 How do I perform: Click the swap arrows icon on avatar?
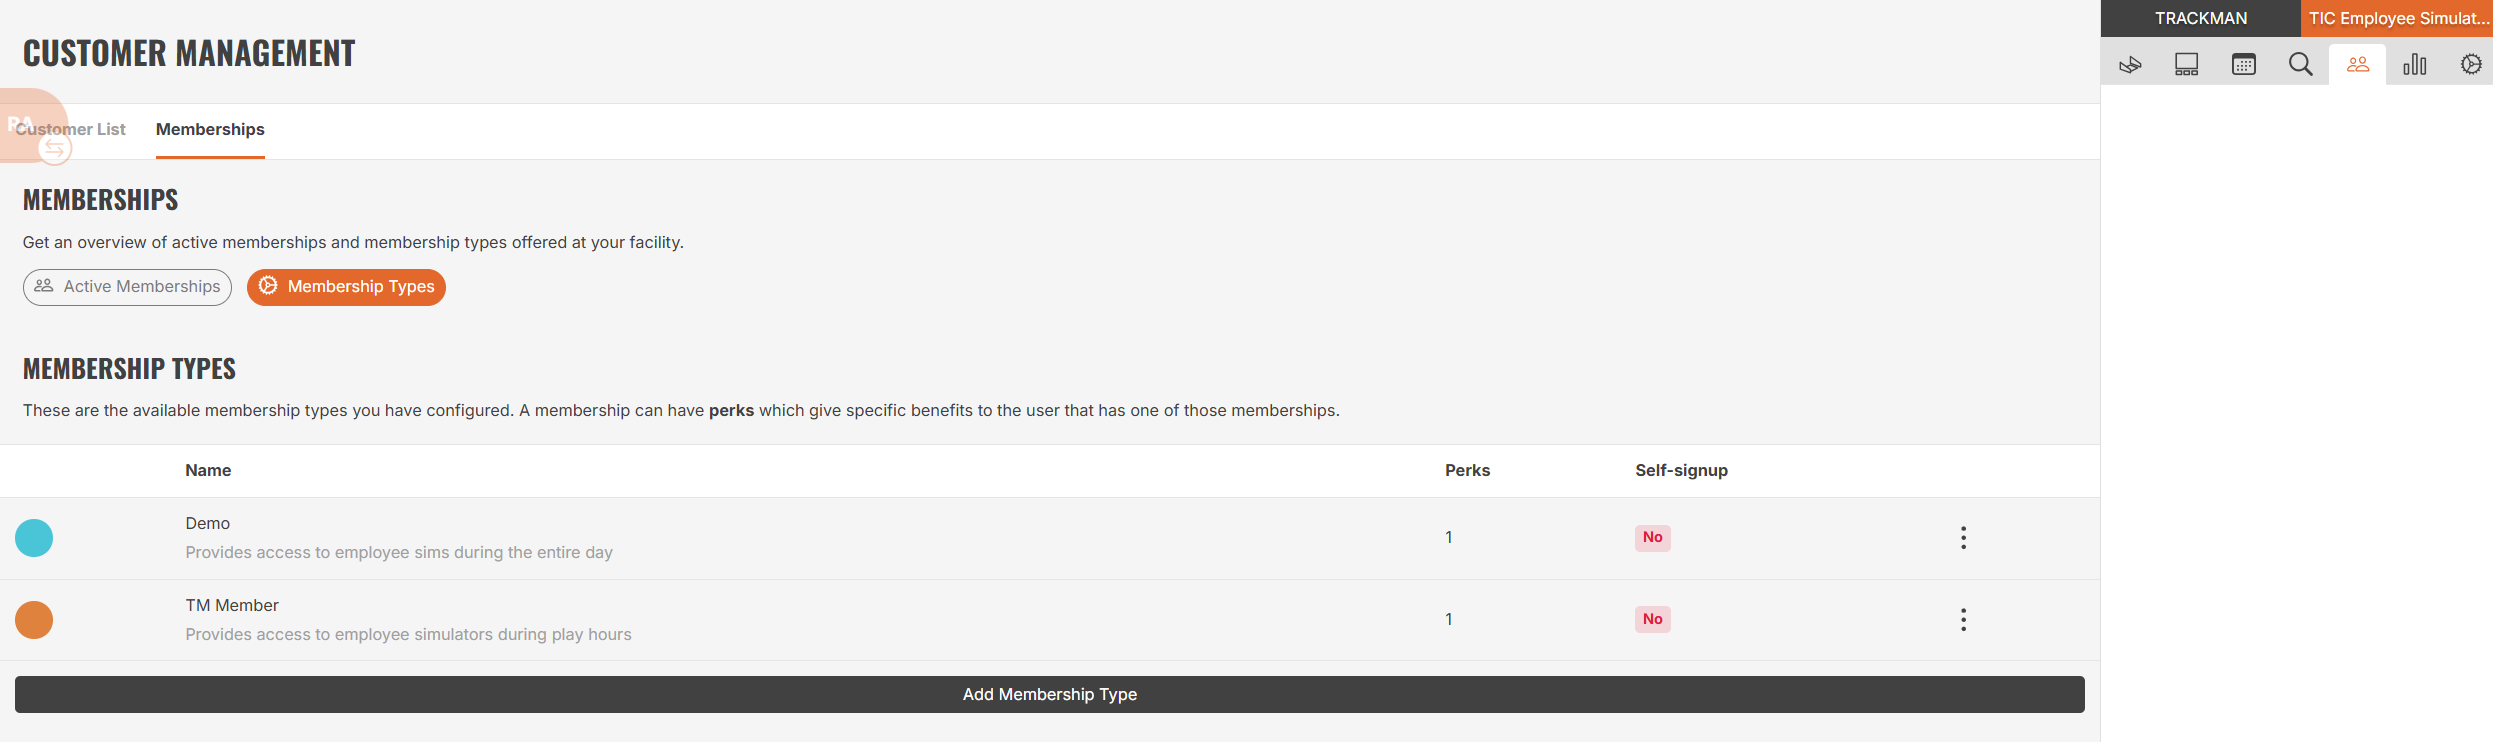(x=55, y=149)
